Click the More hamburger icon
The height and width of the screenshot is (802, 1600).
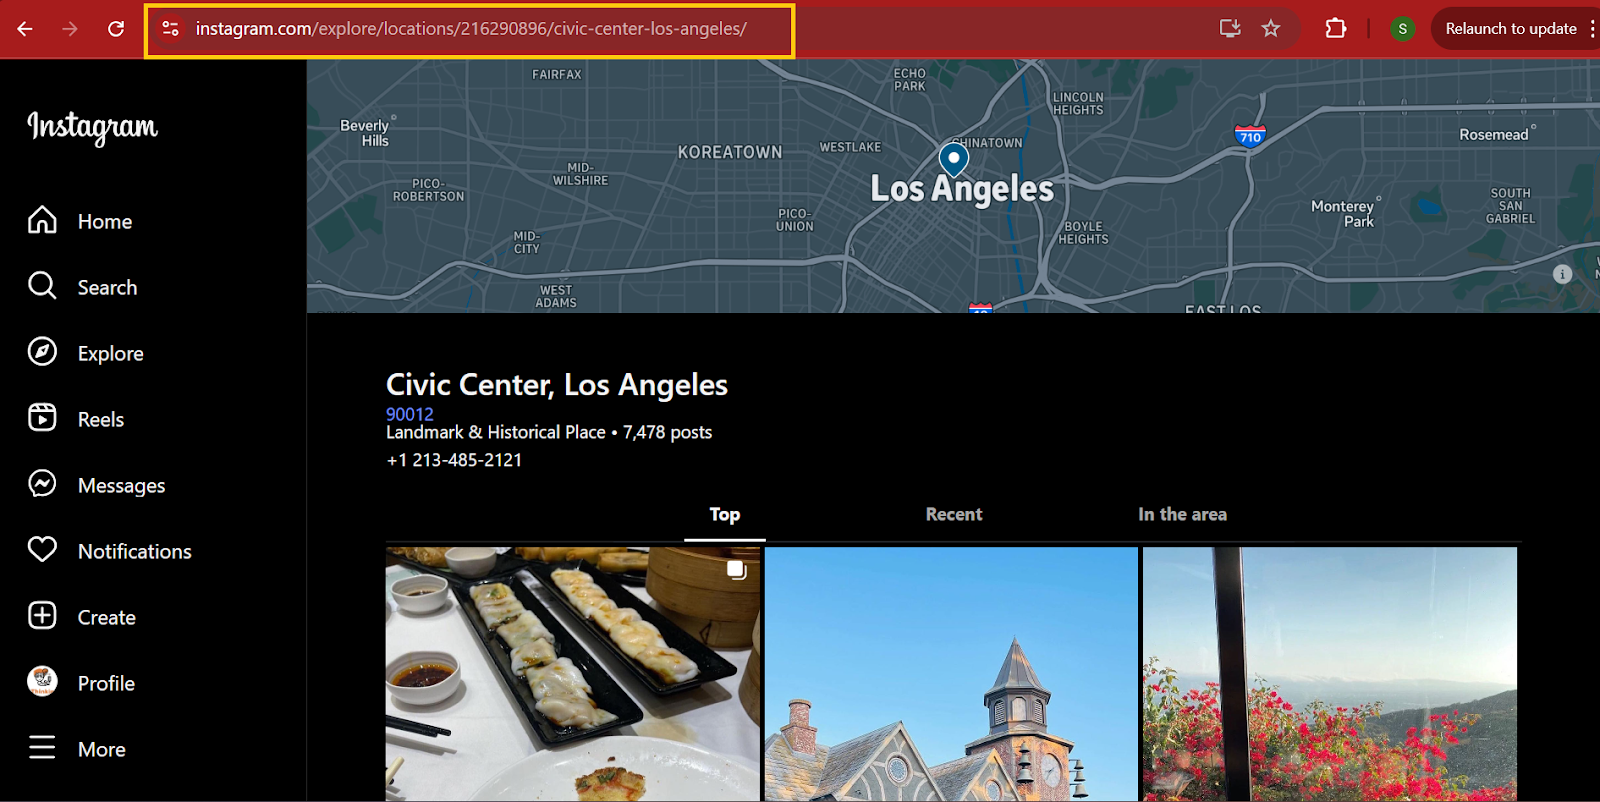(x=42, y=748)
